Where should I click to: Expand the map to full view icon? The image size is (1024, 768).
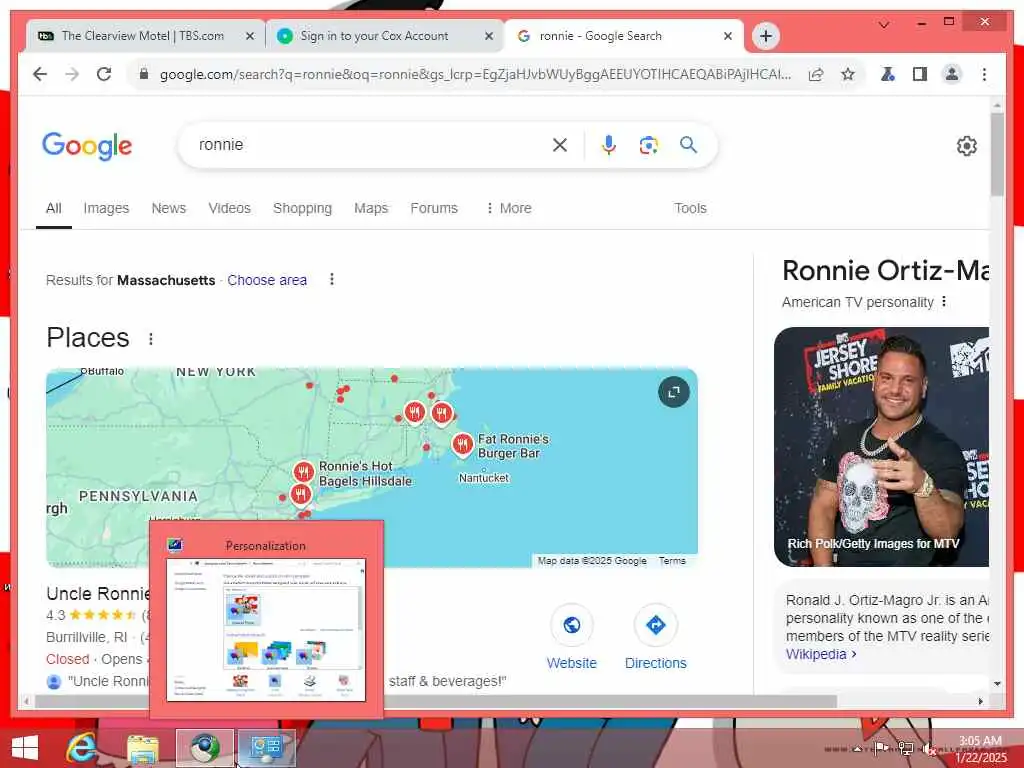point(674,392)
